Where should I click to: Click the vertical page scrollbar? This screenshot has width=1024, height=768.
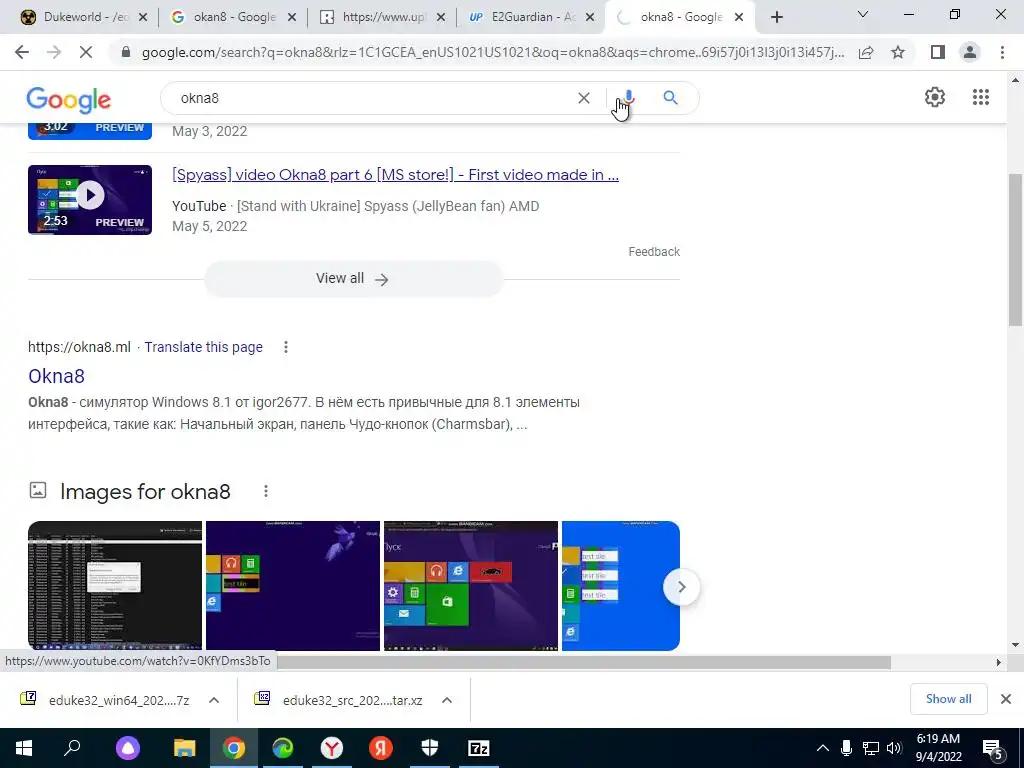(x=1015, y=249)
